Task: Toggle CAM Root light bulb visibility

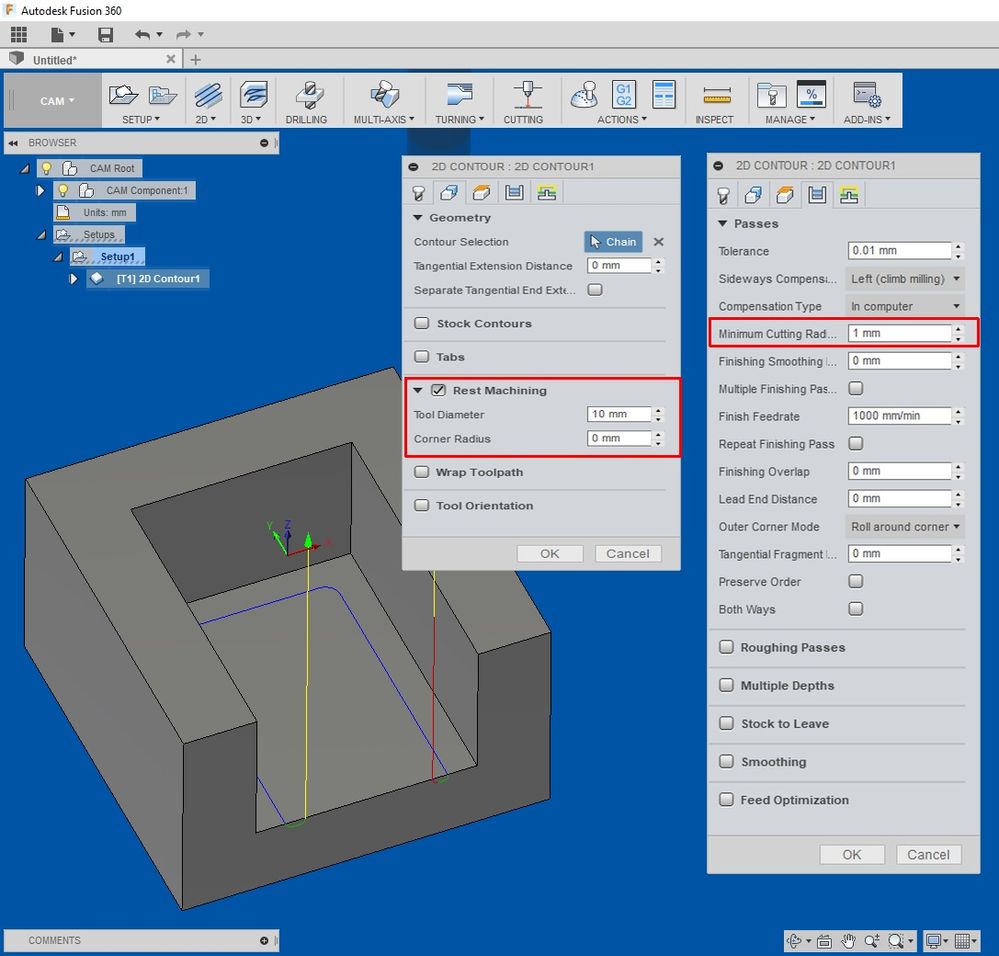Action: (x=47, y=168)
